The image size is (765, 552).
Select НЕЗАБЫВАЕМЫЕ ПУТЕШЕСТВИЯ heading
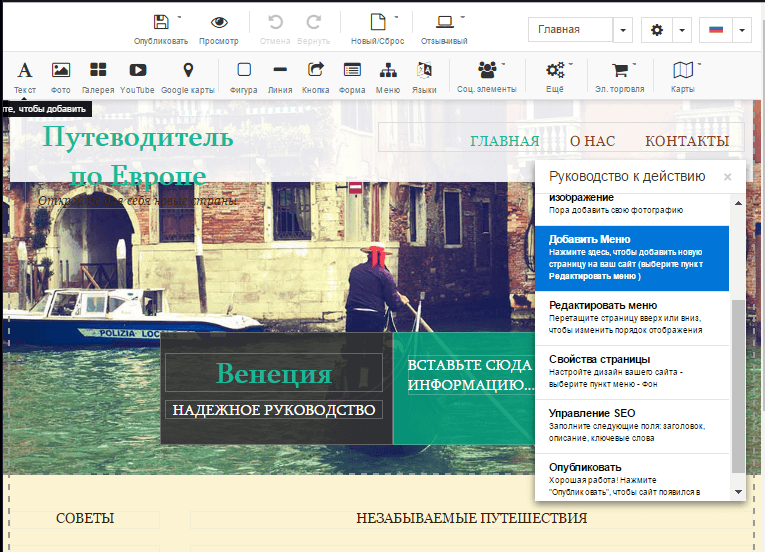coord(471,518)
